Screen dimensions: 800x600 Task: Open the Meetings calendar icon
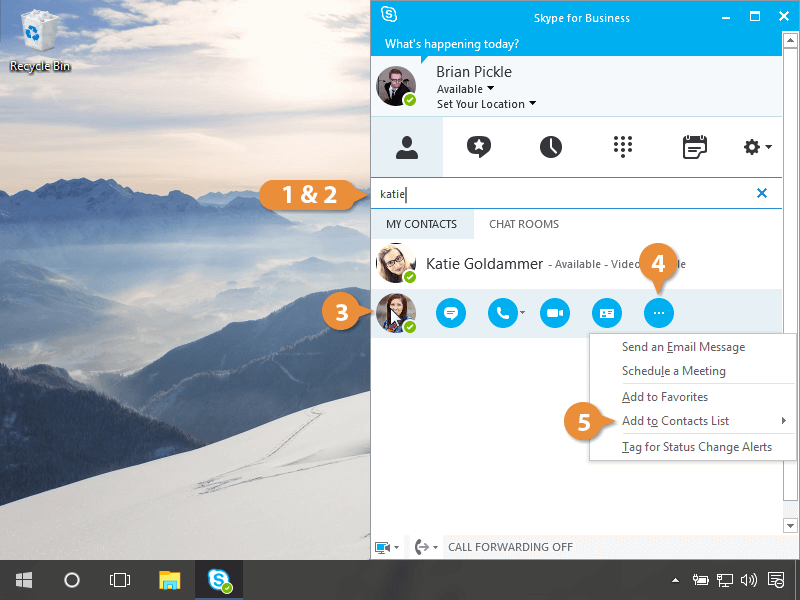(x=694, y=147)
